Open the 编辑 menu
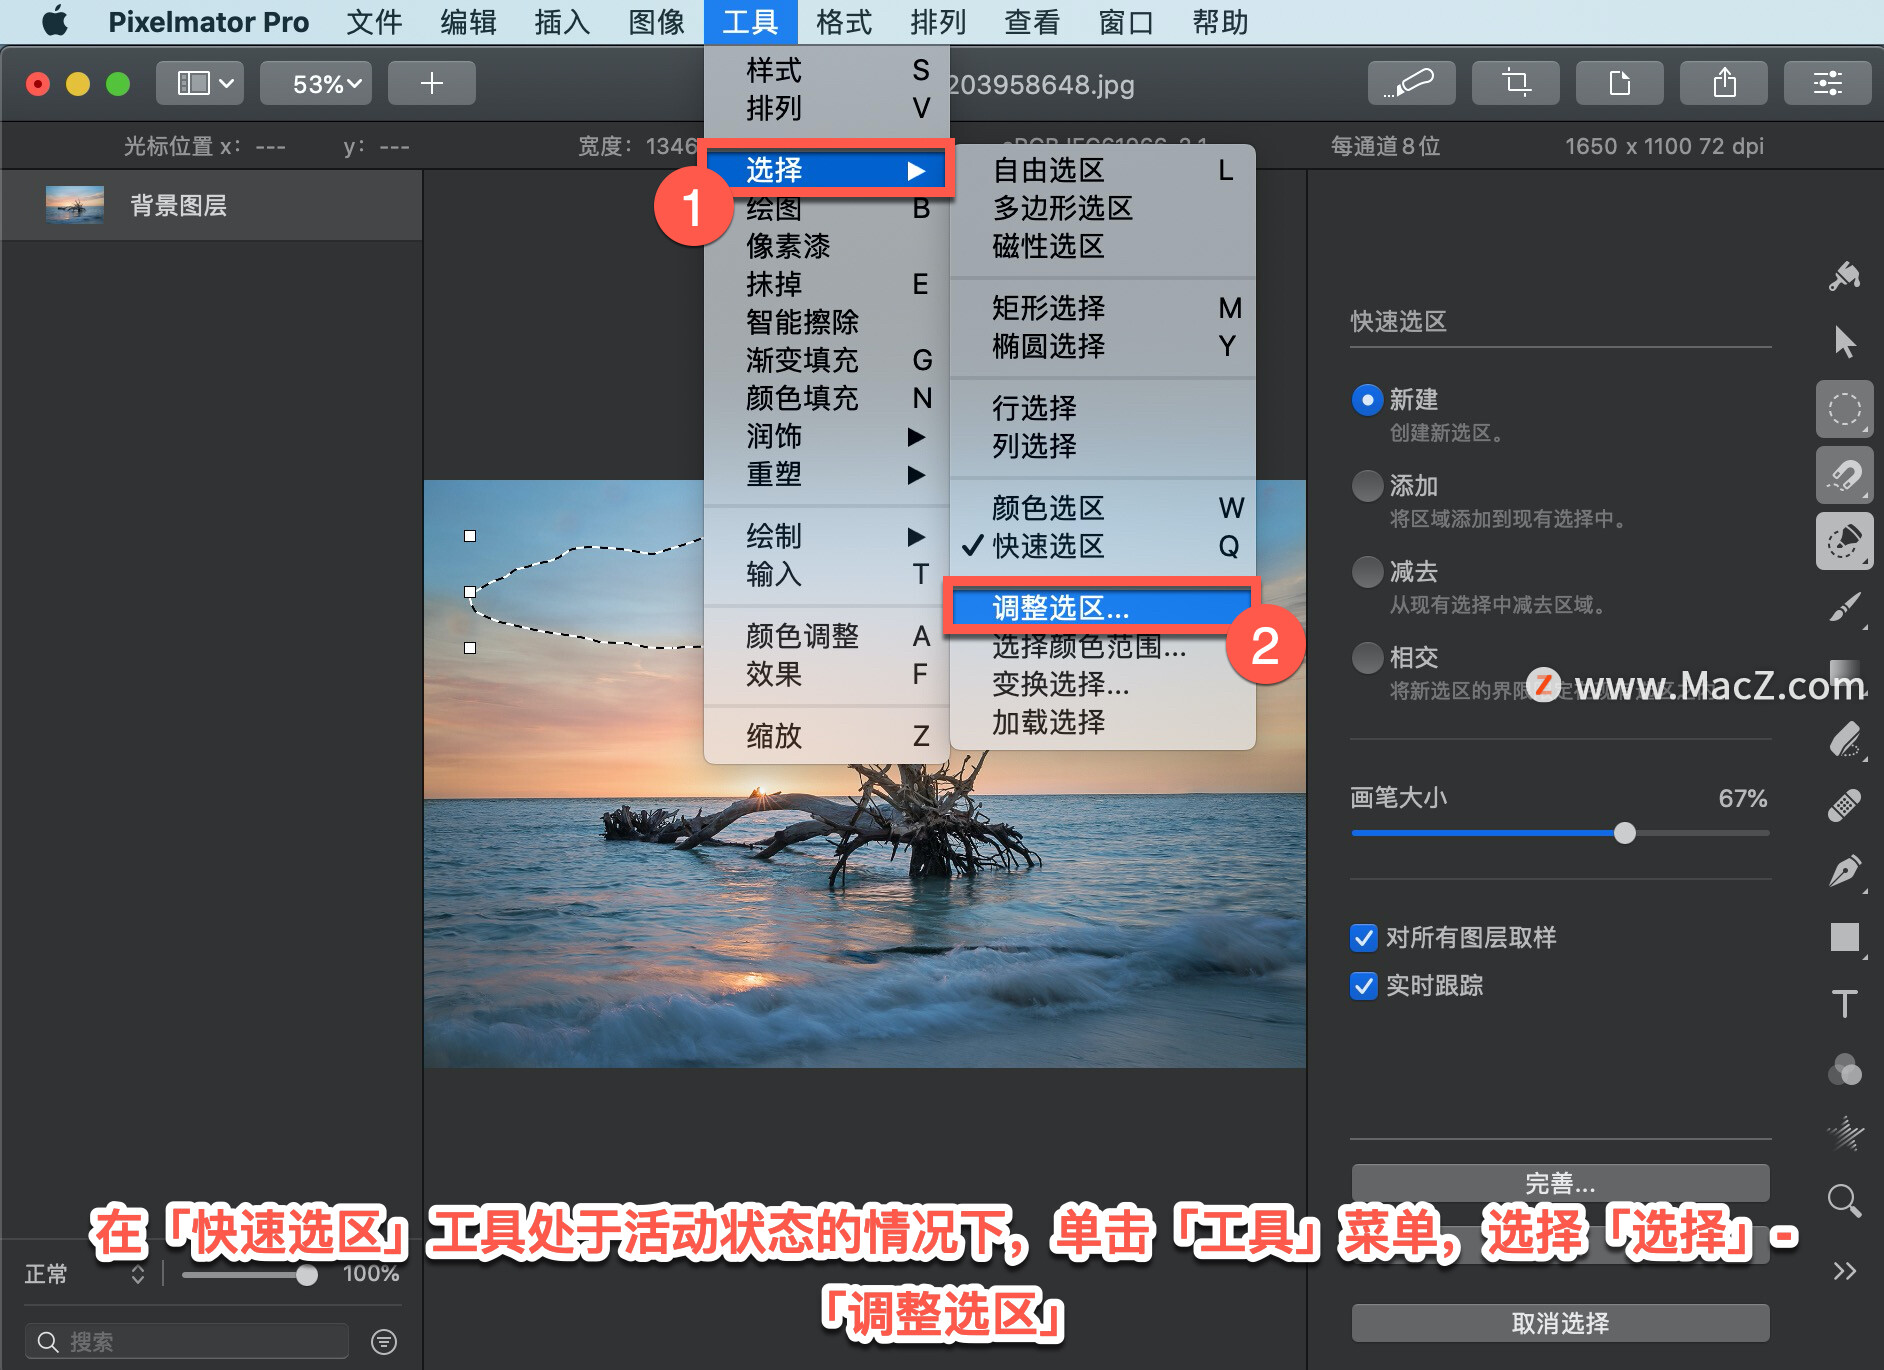 pos(468,21)
